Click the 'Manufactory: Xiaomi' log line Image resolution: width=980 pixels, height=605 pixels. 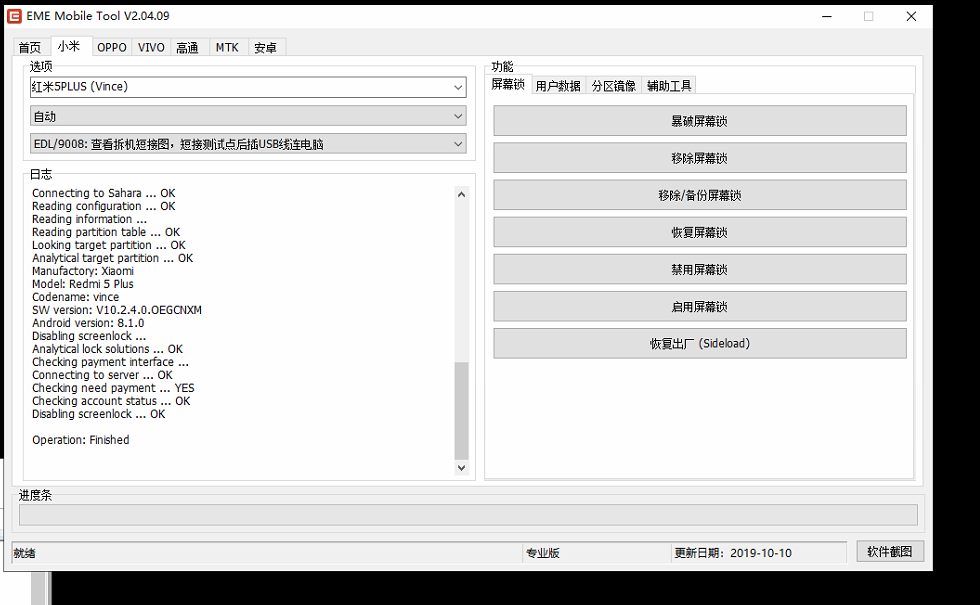coord(82,271)
